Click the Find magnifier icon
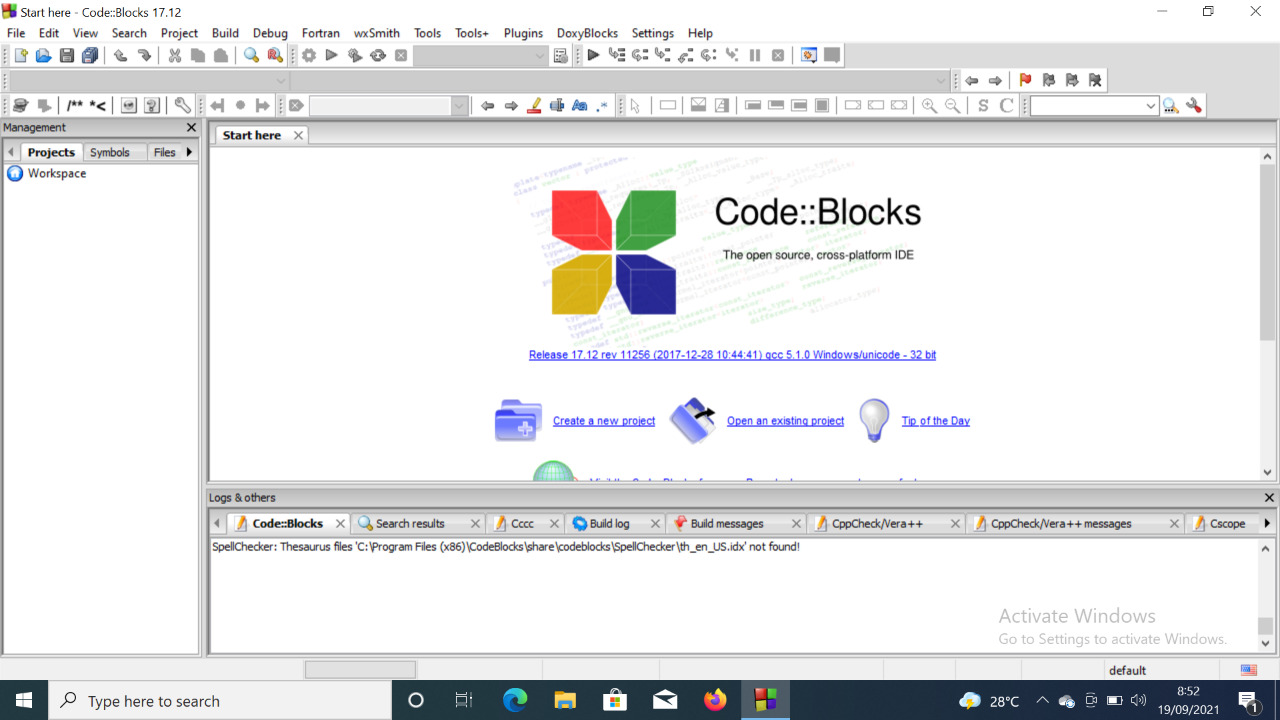 (x=251, y=56)
